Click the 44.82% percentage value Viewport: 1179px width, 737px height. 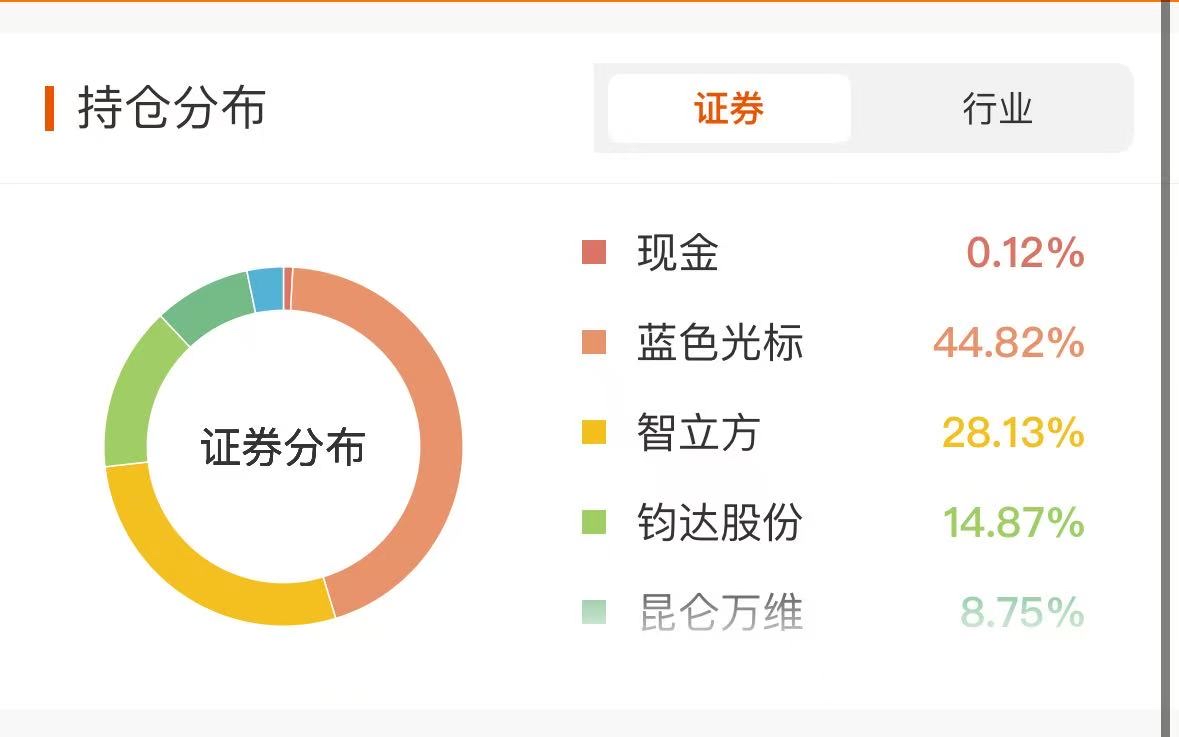pos(1008,343)
